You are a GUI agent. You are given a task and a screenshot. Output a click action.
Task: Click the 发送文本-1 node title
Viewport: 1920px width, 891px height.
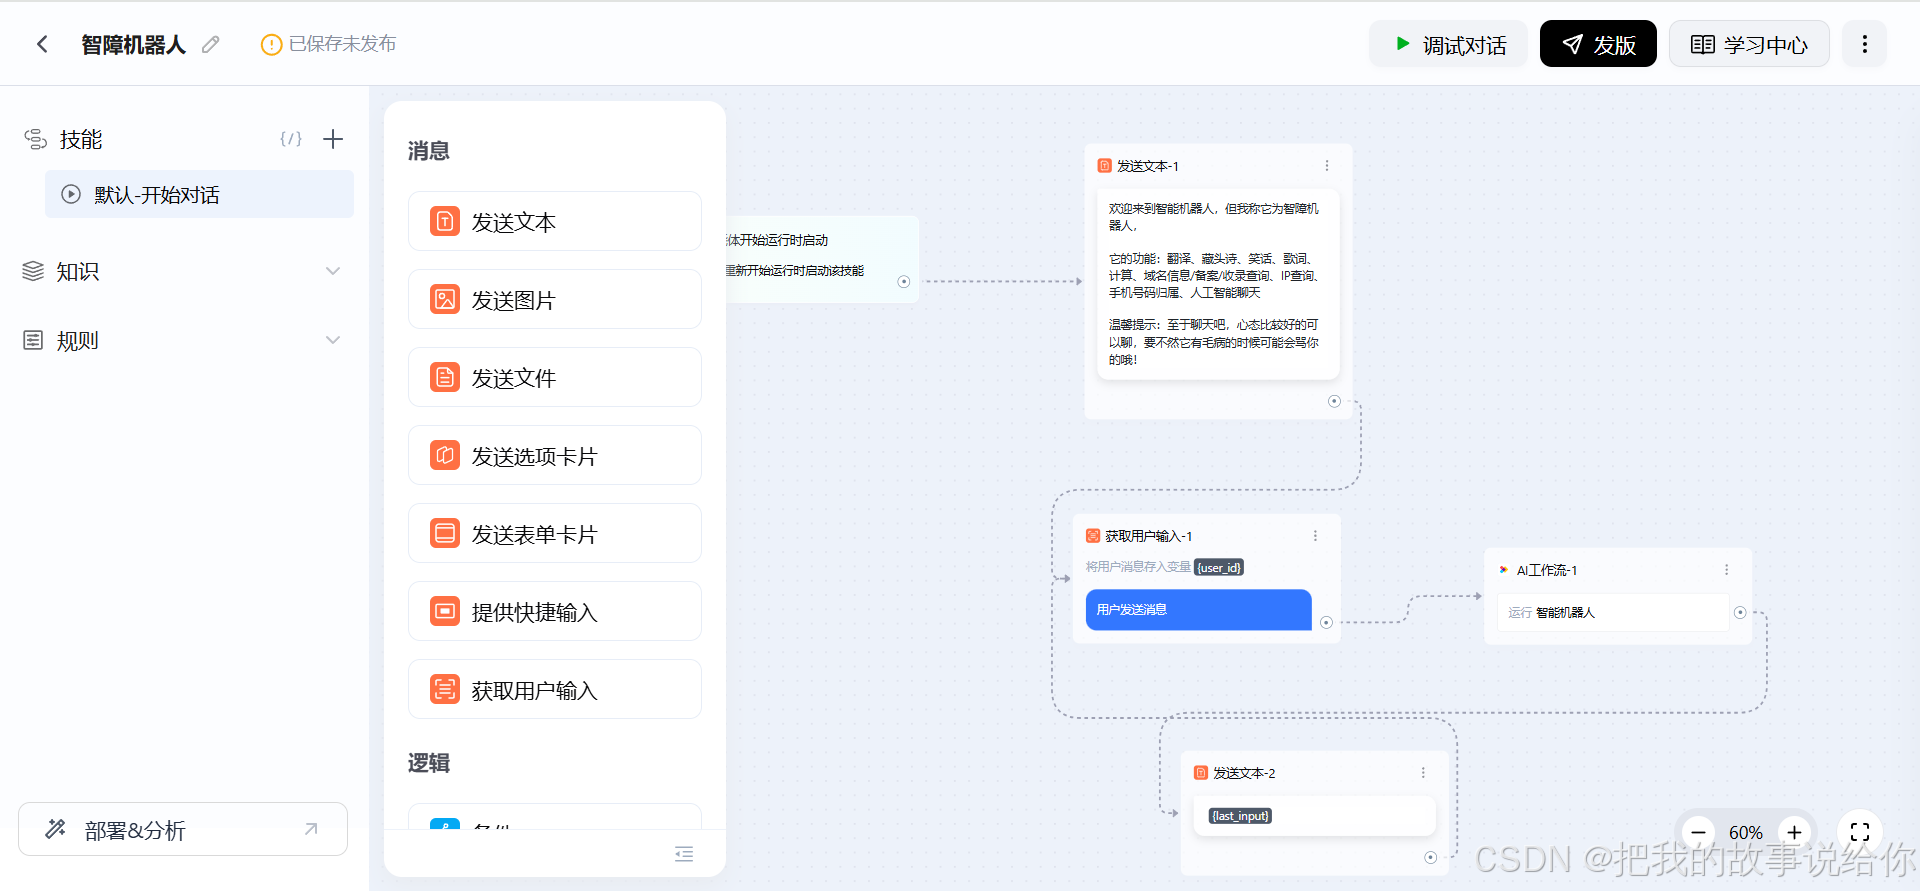[x=1148, y=166]
